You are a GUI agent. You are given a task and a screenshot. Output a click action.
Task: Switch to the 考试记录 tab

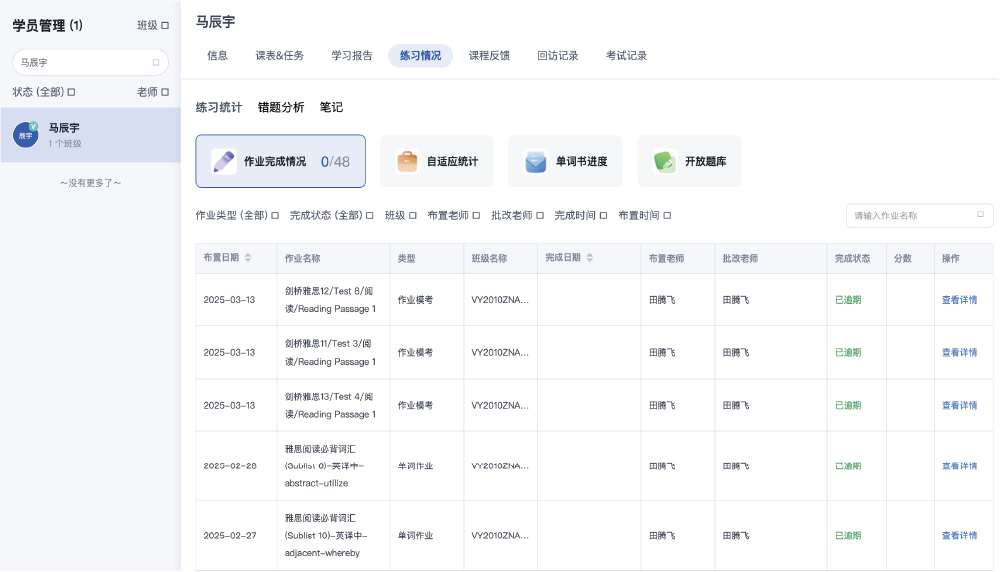(x=626, y=56)
